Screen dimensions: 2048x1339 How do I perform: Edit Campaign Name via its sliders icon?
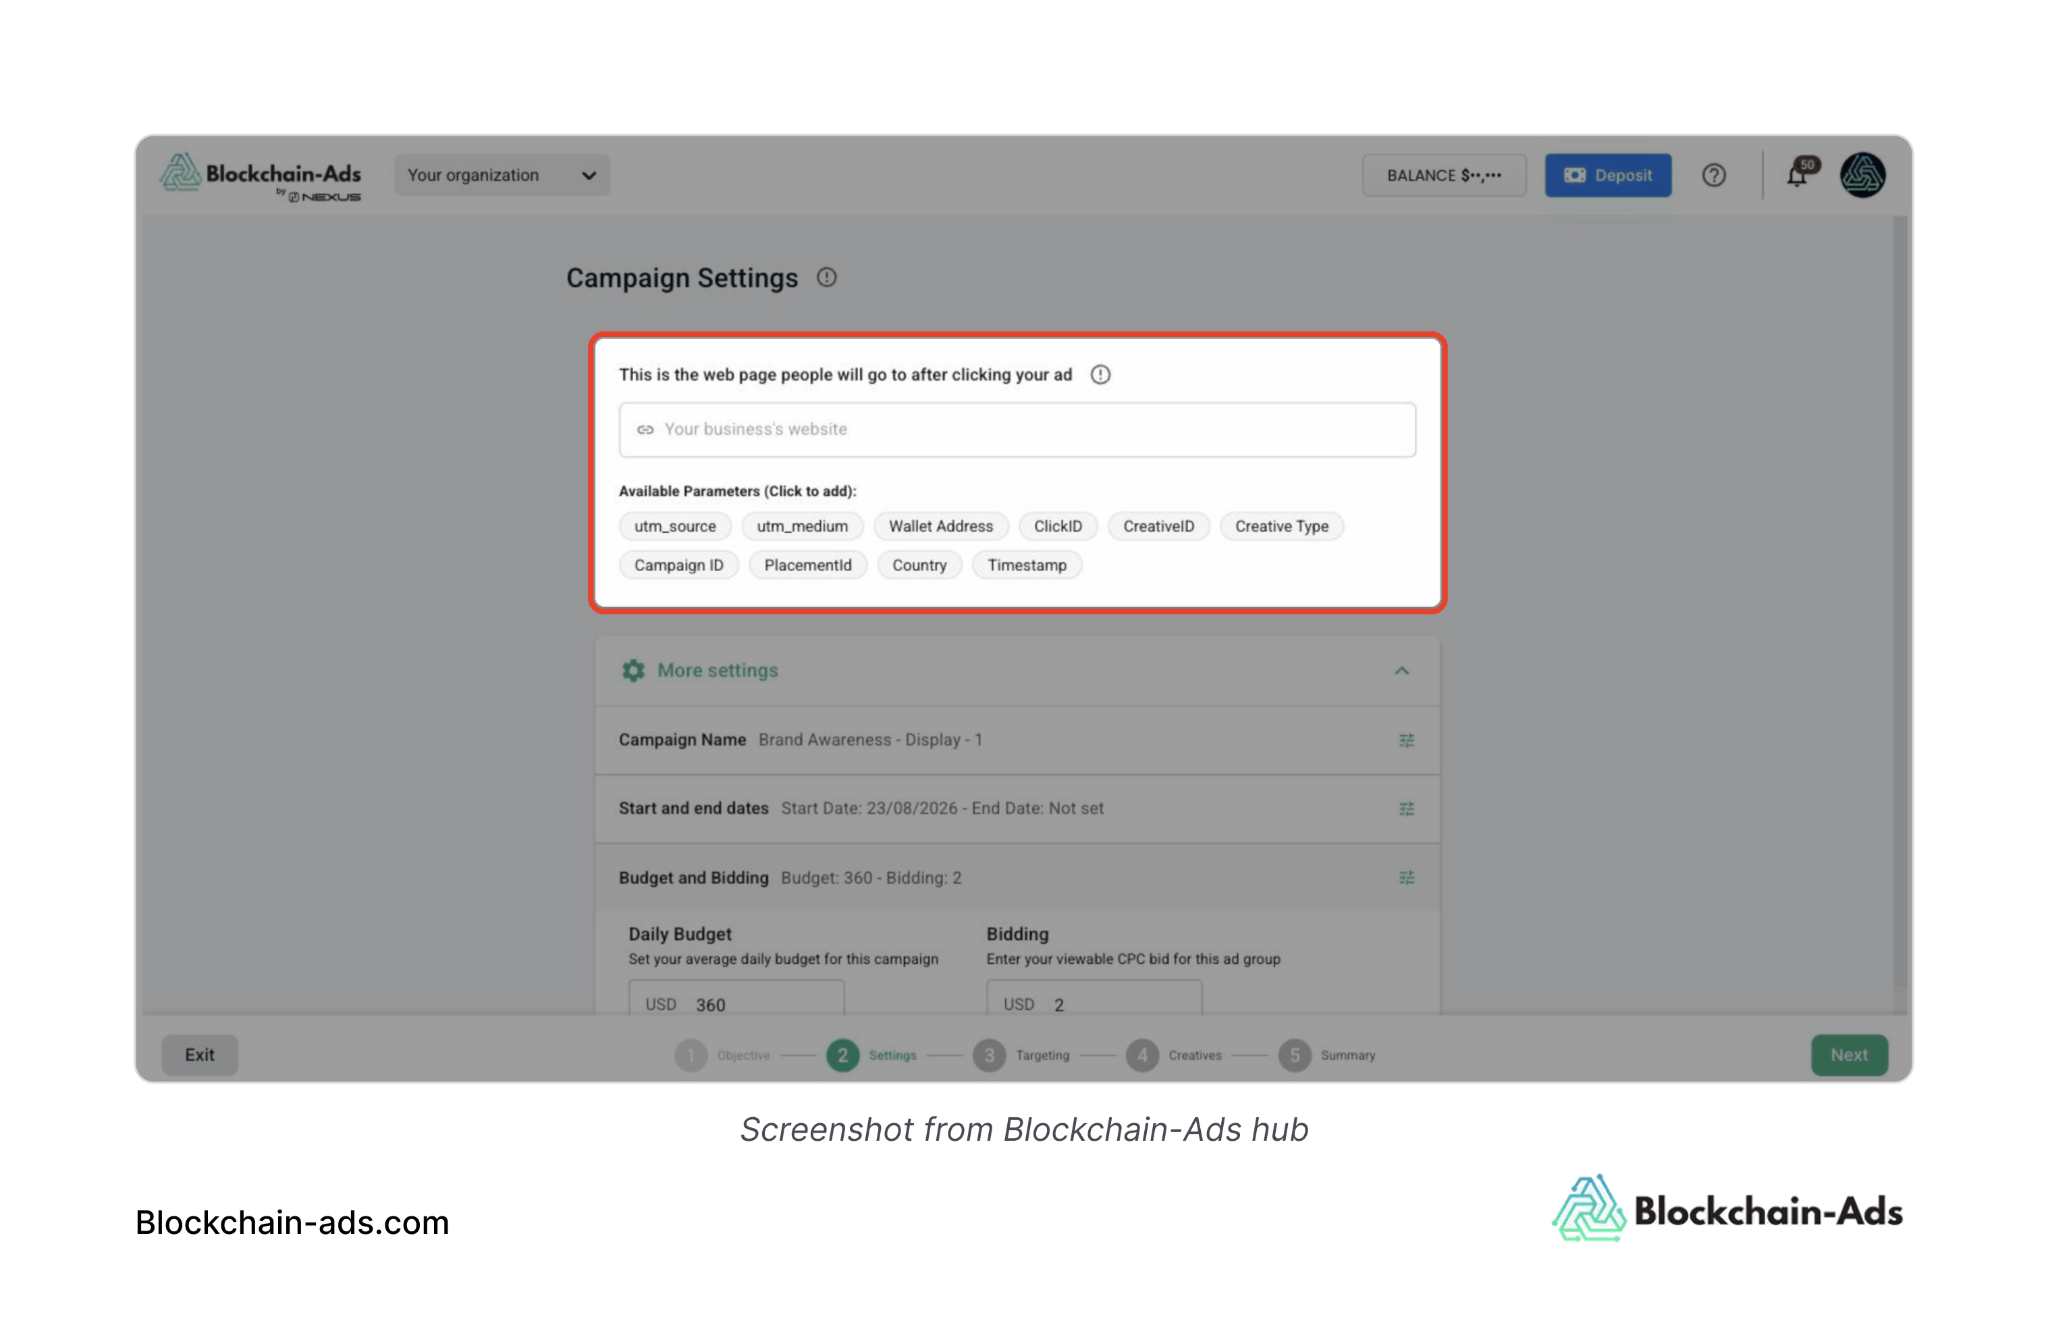pyautogui.click(x=1406, y=740)
